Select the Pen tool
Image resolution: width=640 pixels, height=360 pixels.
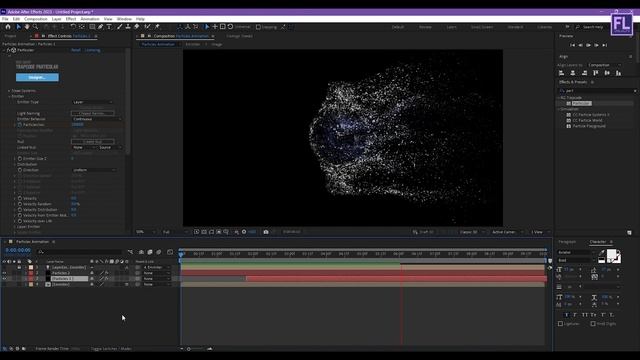pyautogui.click(x=100, y=27)
